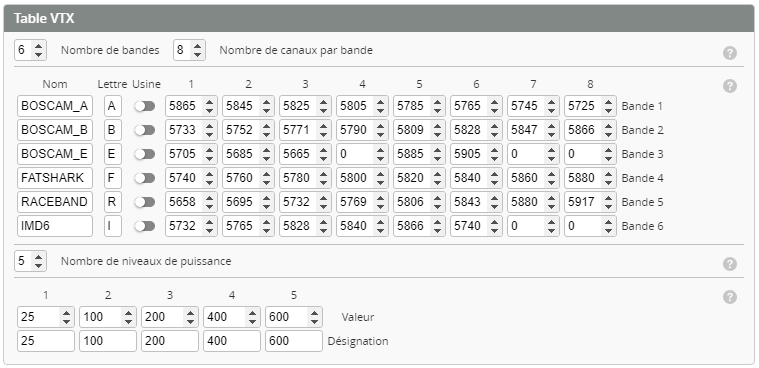
Task: Click the BOSCAM_B channel 8 field 5866
Action: 590,130
